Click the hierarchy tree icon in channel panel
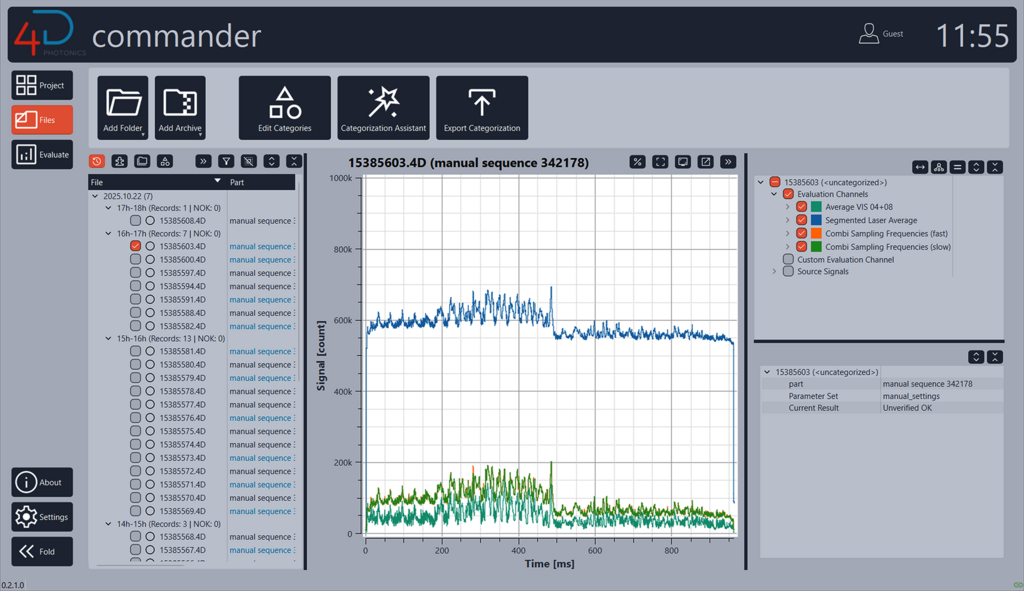The width and height of the screenshot is (1024, 591). (x=939, y=167)
